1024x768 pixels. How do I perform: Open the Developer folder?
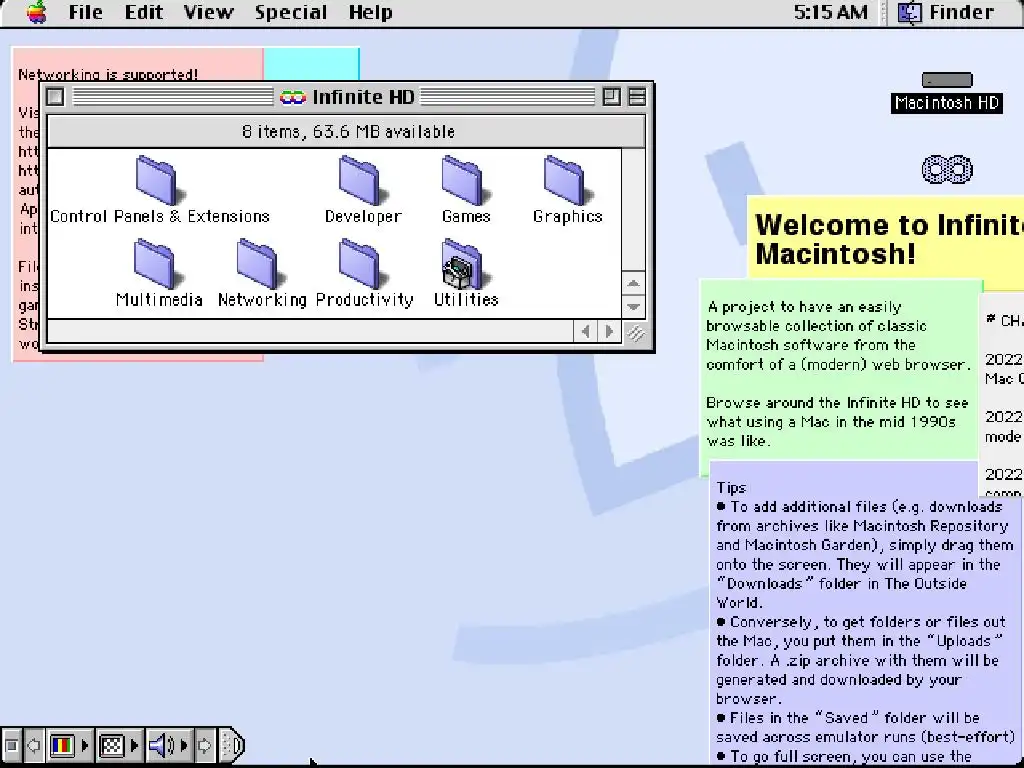click(360, 182)
